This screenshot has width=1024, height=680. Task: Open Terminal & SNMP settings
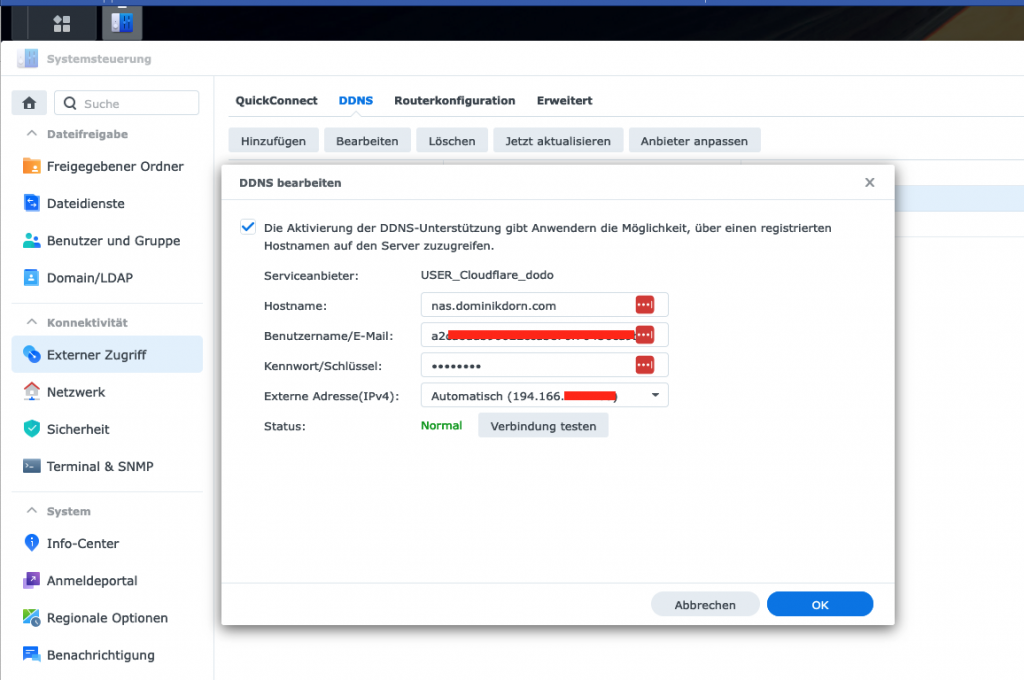point(99,467)
